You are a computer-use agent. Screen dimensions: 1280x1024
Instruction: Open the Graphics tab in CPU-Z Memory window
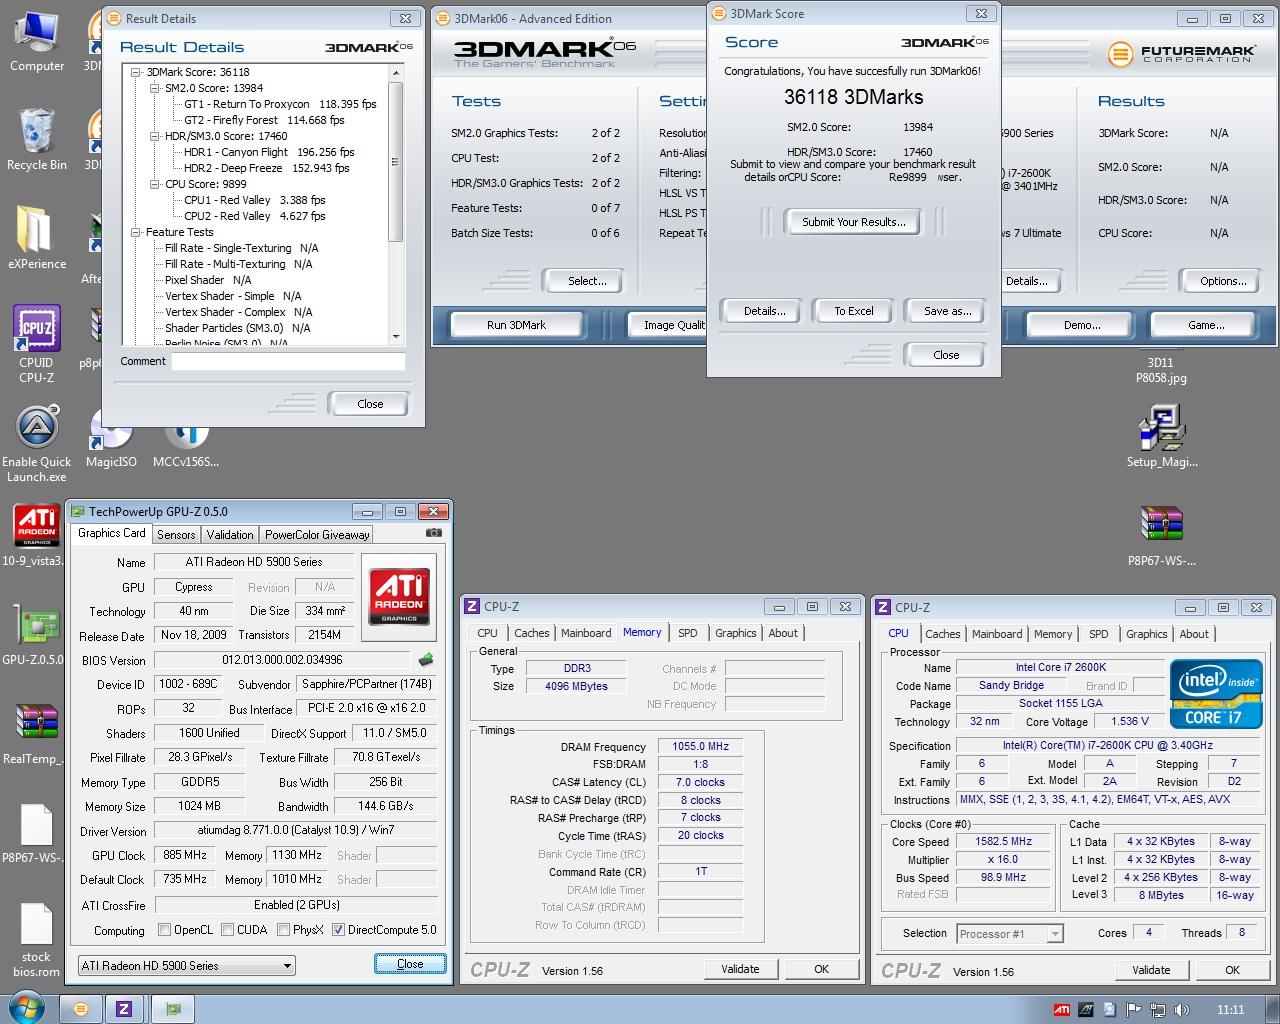coord(735,633)
